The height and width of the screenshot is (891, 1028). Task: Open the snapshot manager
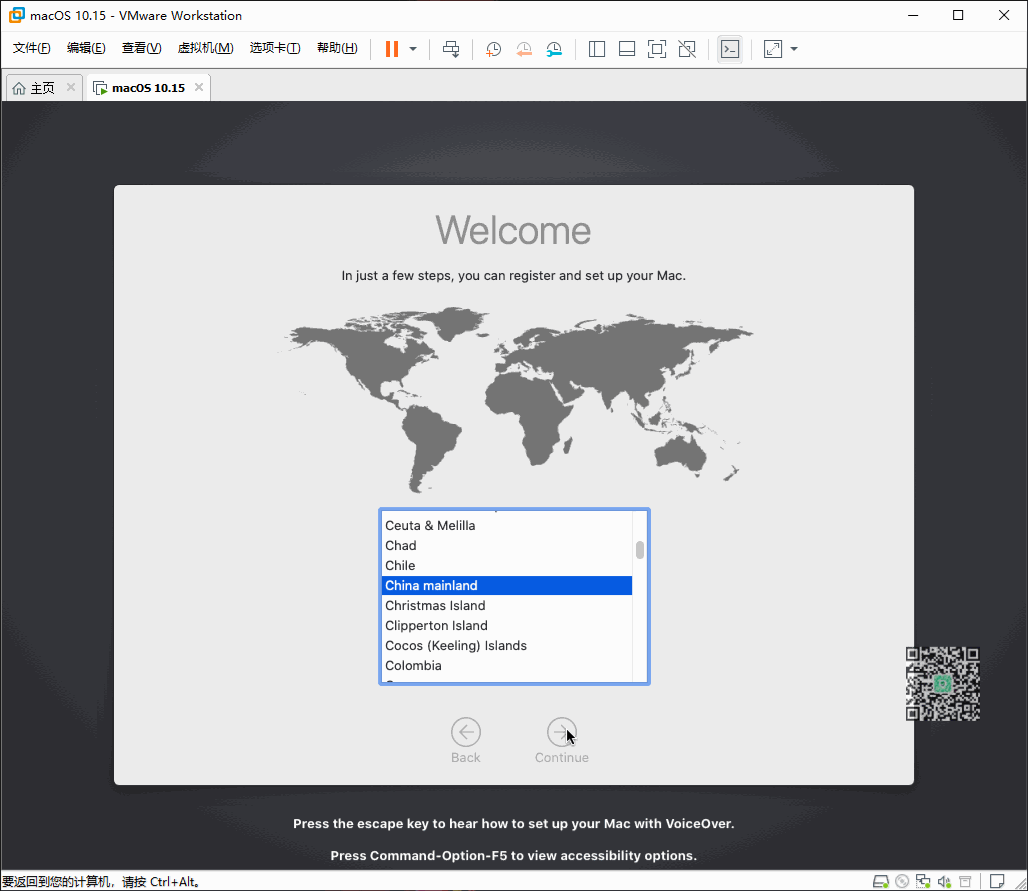click(x=554, y=49)
